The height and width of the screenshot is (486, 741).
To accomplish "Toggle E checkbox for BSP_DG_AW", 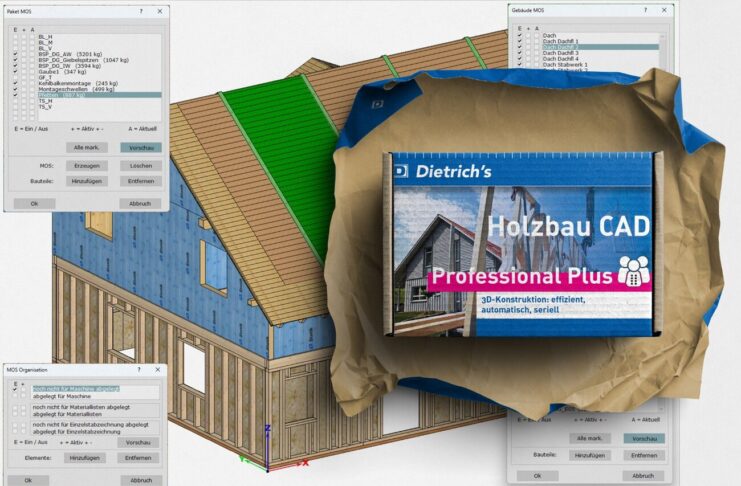I will point(16,54).
